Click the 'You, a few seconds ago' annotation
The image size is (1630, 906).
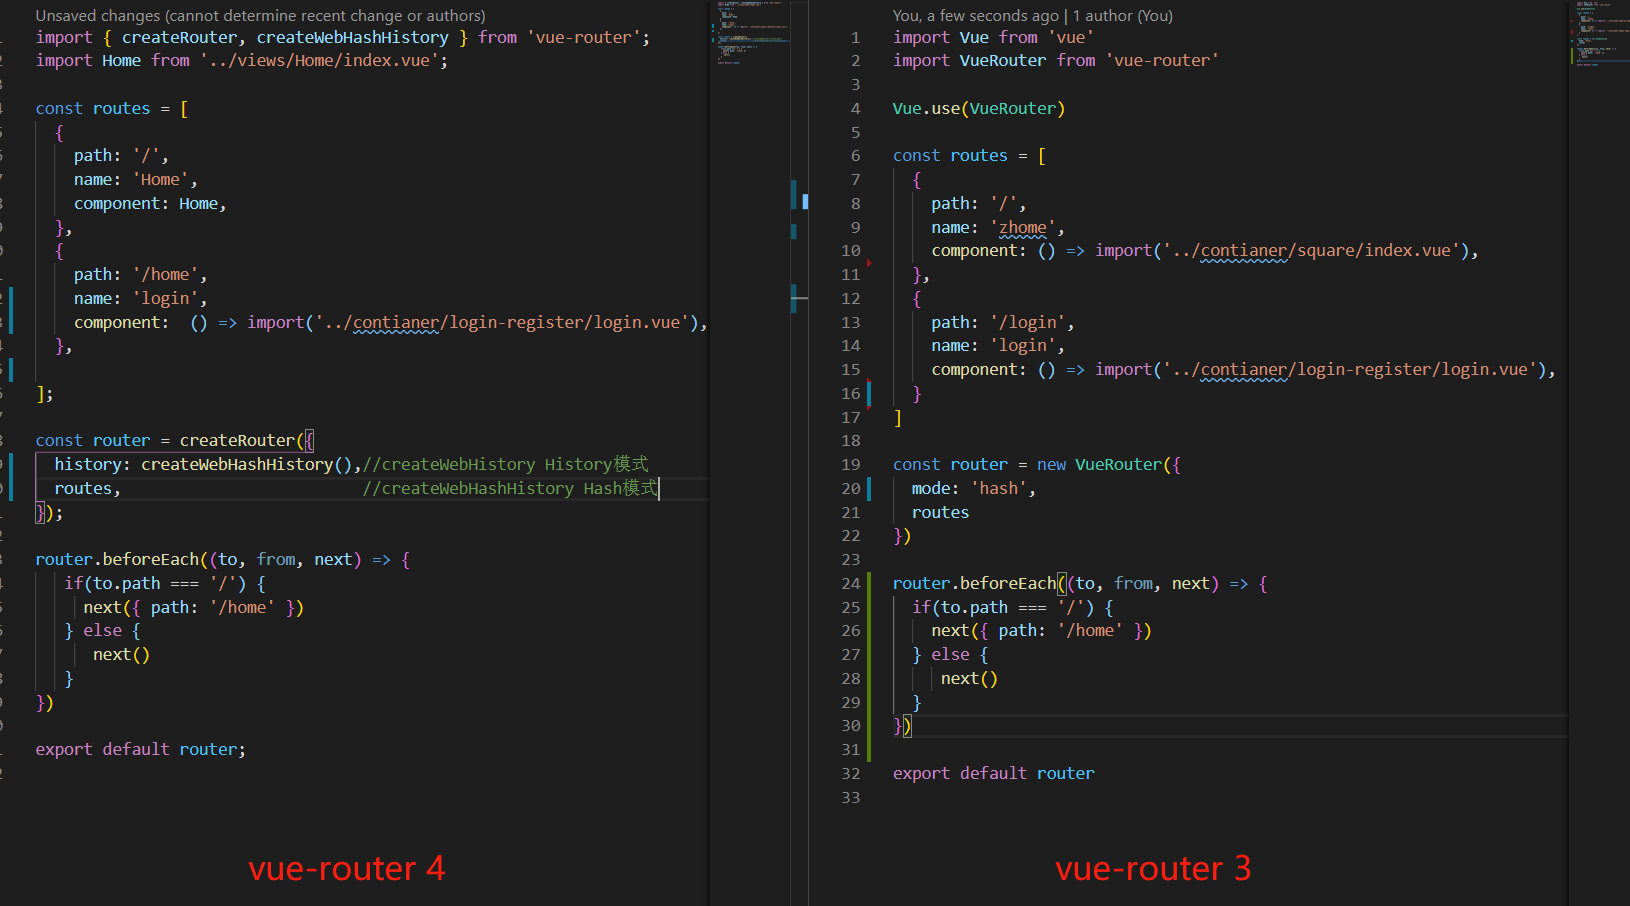pyautogui.click(x=1033, y=16)
